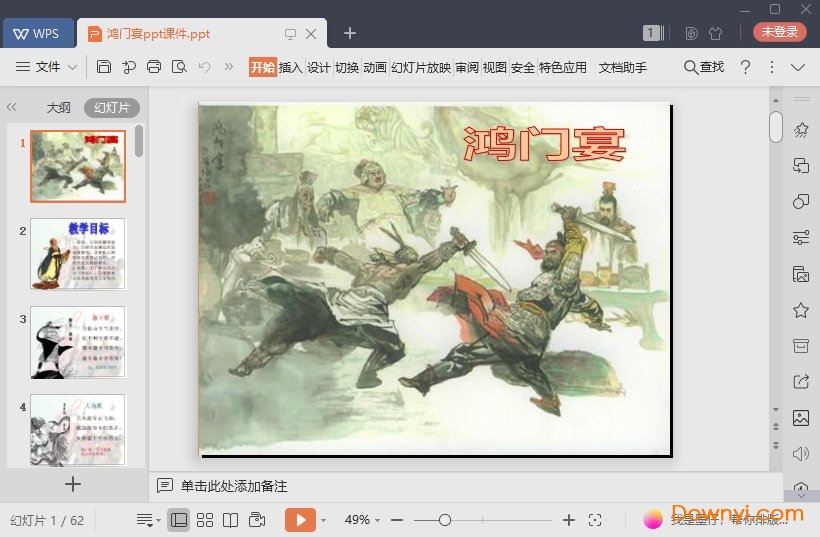Click 单击此处添加备注 notes field
Viewport: 820px width, 537px height.
(x=234, y=486)
